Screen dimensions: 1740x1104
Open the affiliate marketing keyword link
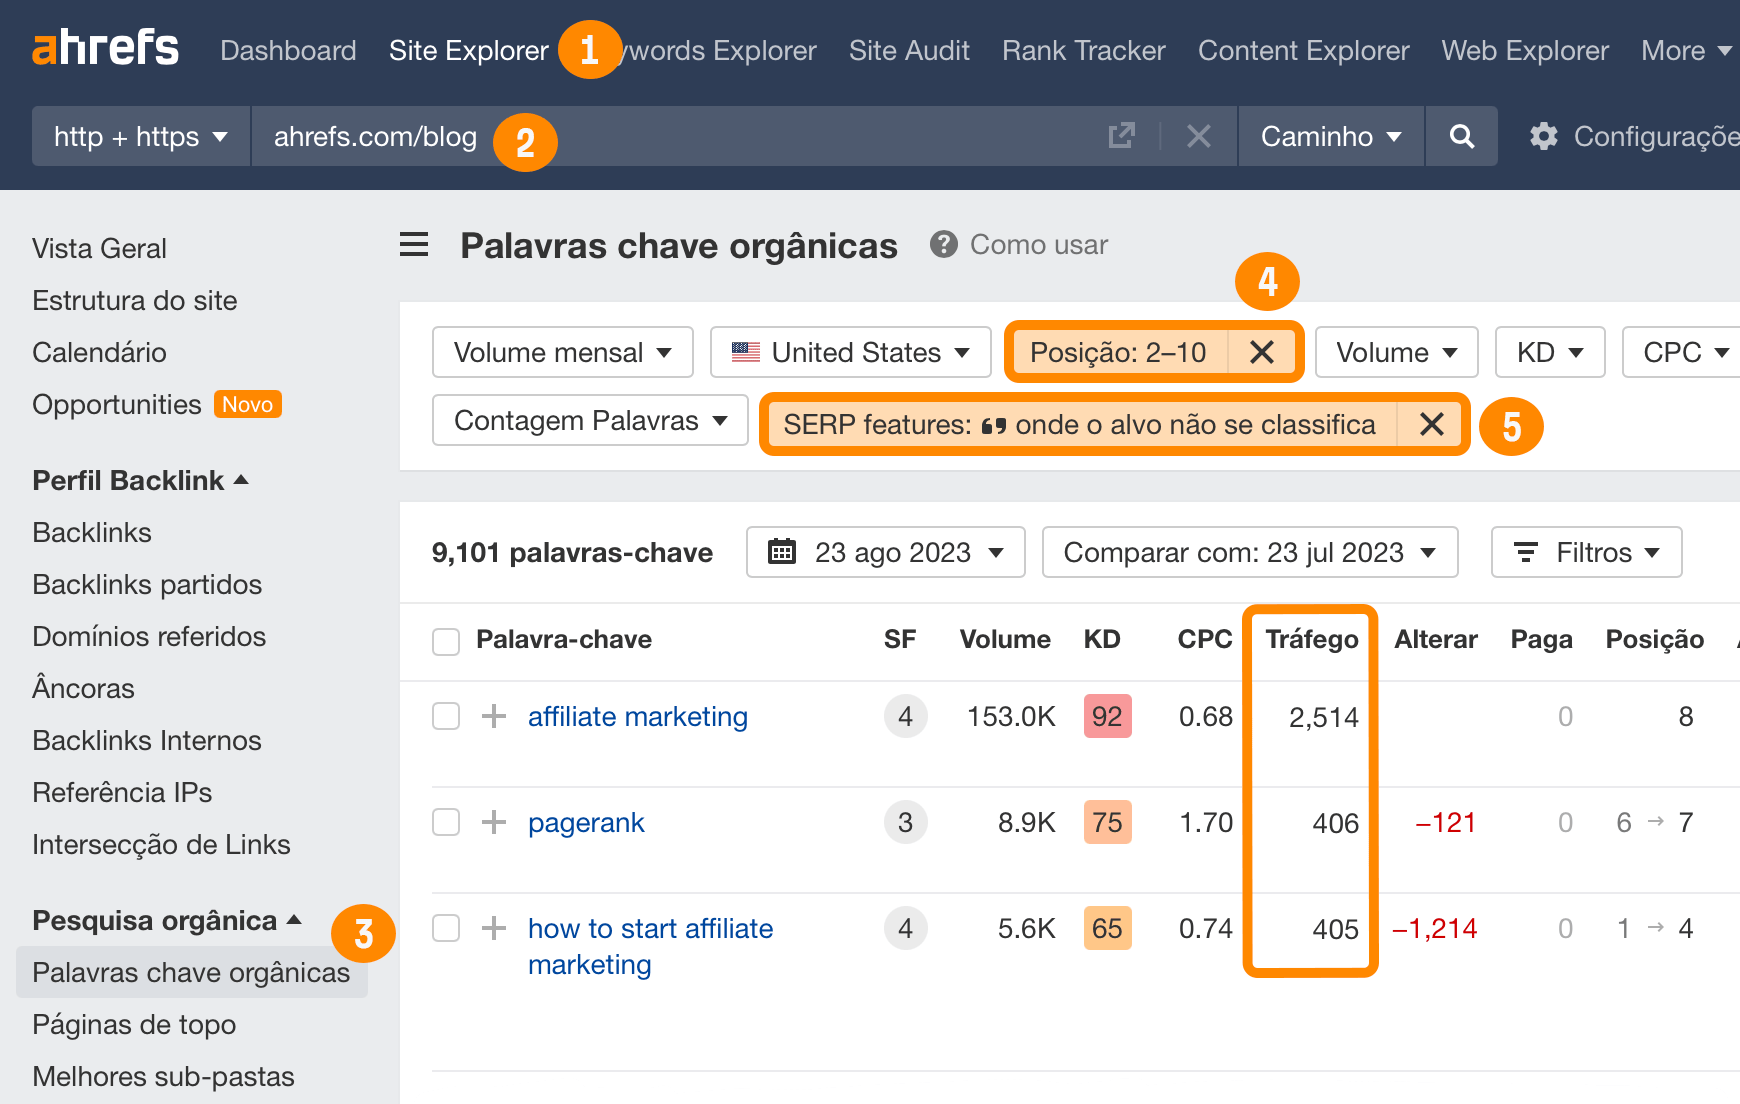point(637,716)
